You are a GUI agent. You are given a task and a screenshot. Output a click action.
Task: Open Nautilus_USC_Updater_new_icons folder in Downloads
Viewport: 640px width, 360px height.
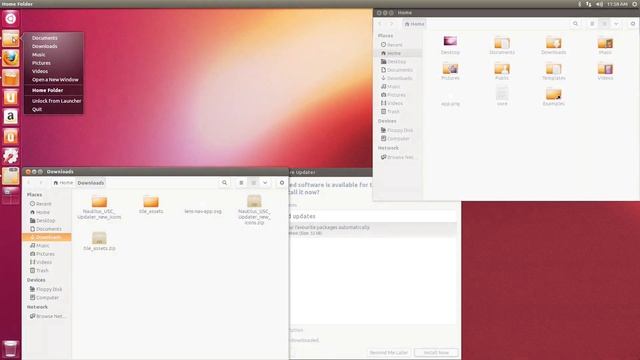point(99,207)
